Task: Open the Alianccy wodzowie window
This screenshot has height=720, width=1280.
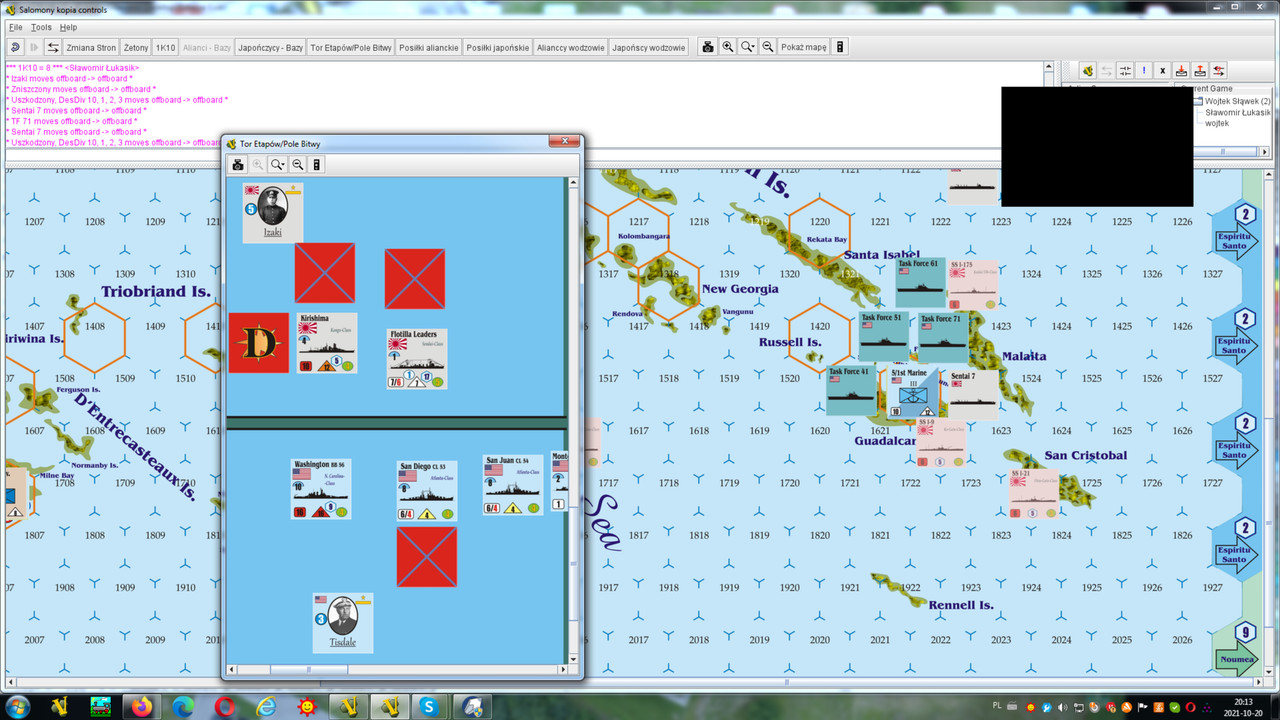Action: click(571, 47)
